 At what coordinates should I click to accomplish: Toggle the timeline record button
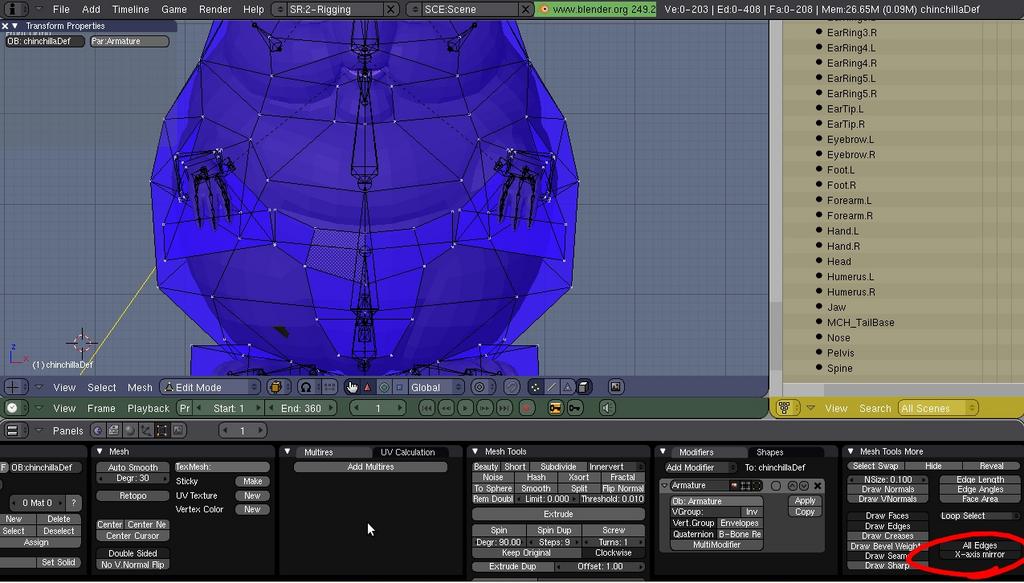click(526, 408)
